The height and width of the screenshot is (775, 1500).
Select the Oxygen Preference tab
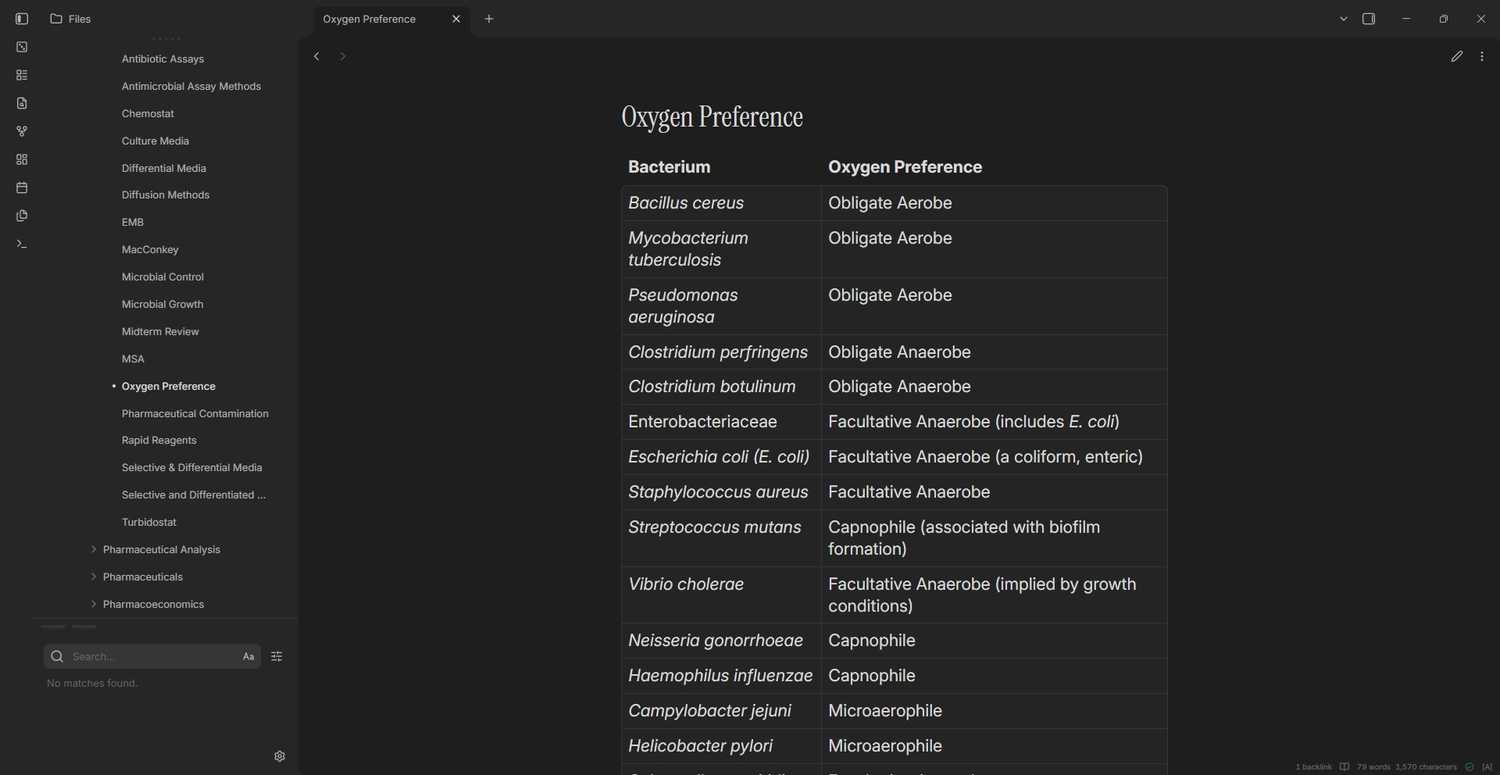click(380, 19)
